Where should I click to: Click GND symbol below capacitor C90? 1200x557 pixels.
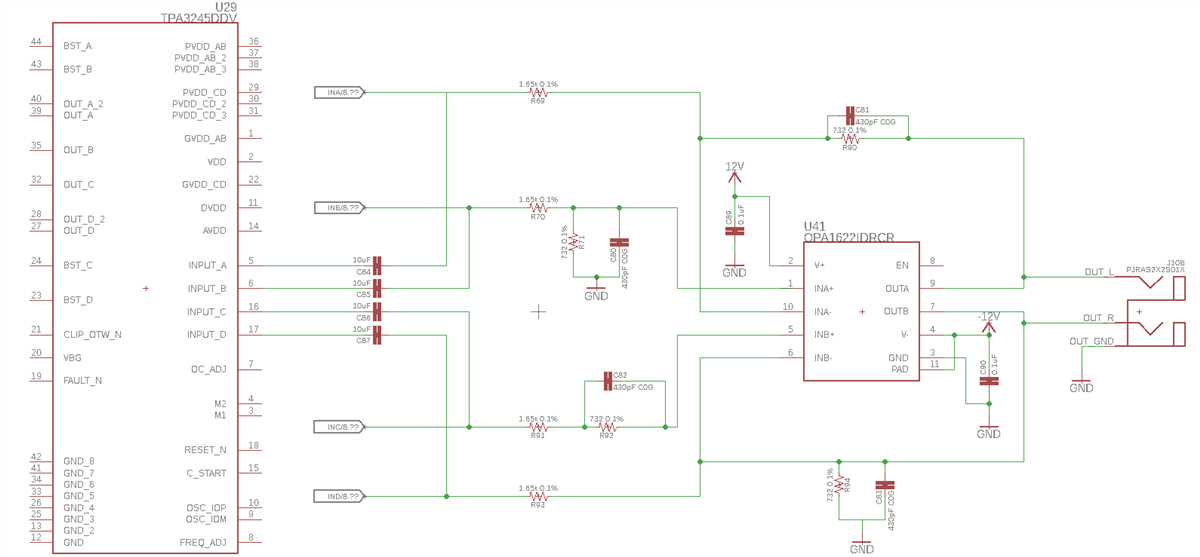989,431
